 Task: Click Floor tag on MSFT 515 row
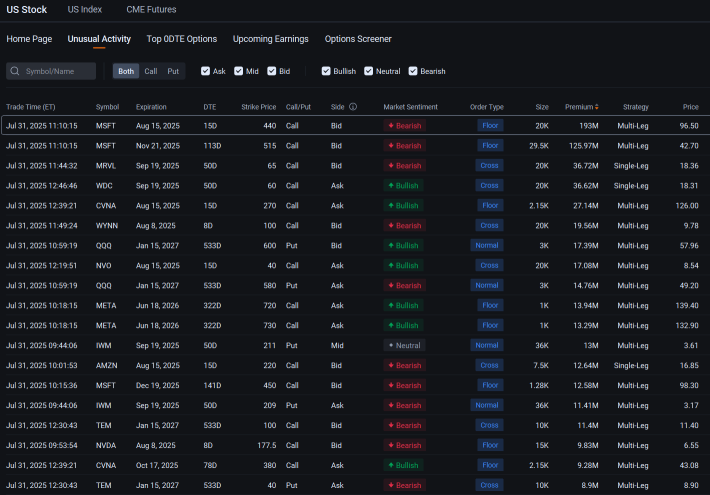(x=490, y=146)
